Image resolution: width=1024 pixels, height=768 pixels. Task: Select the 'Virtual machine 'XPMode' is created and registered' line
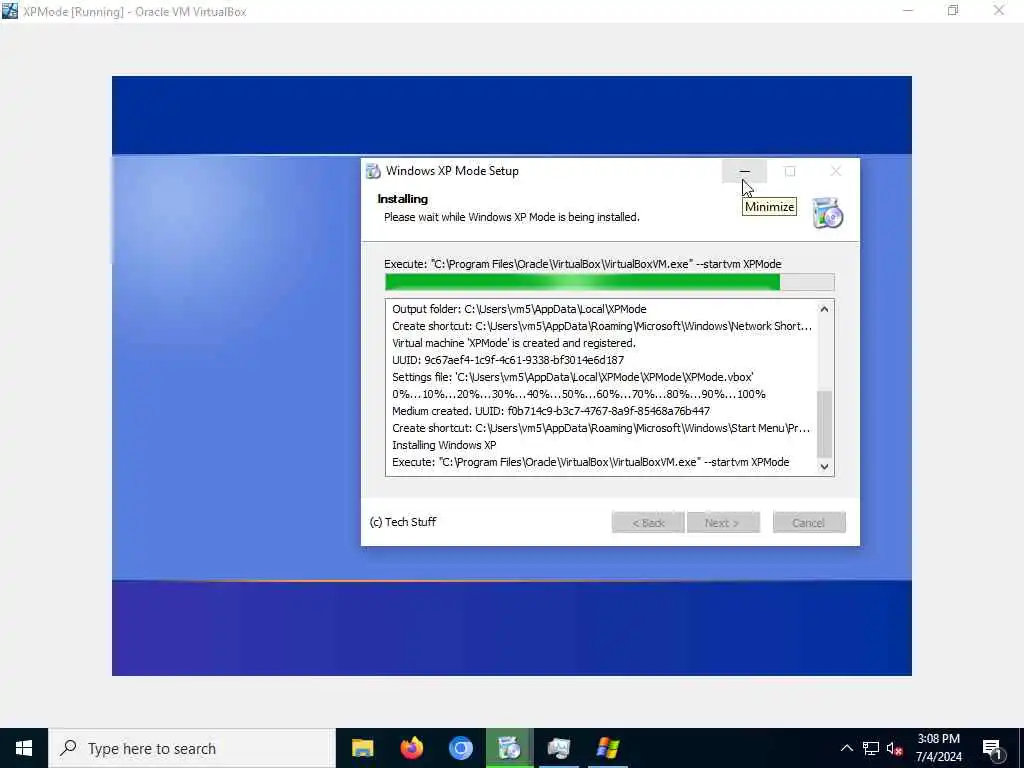click(x=513, y=343)
